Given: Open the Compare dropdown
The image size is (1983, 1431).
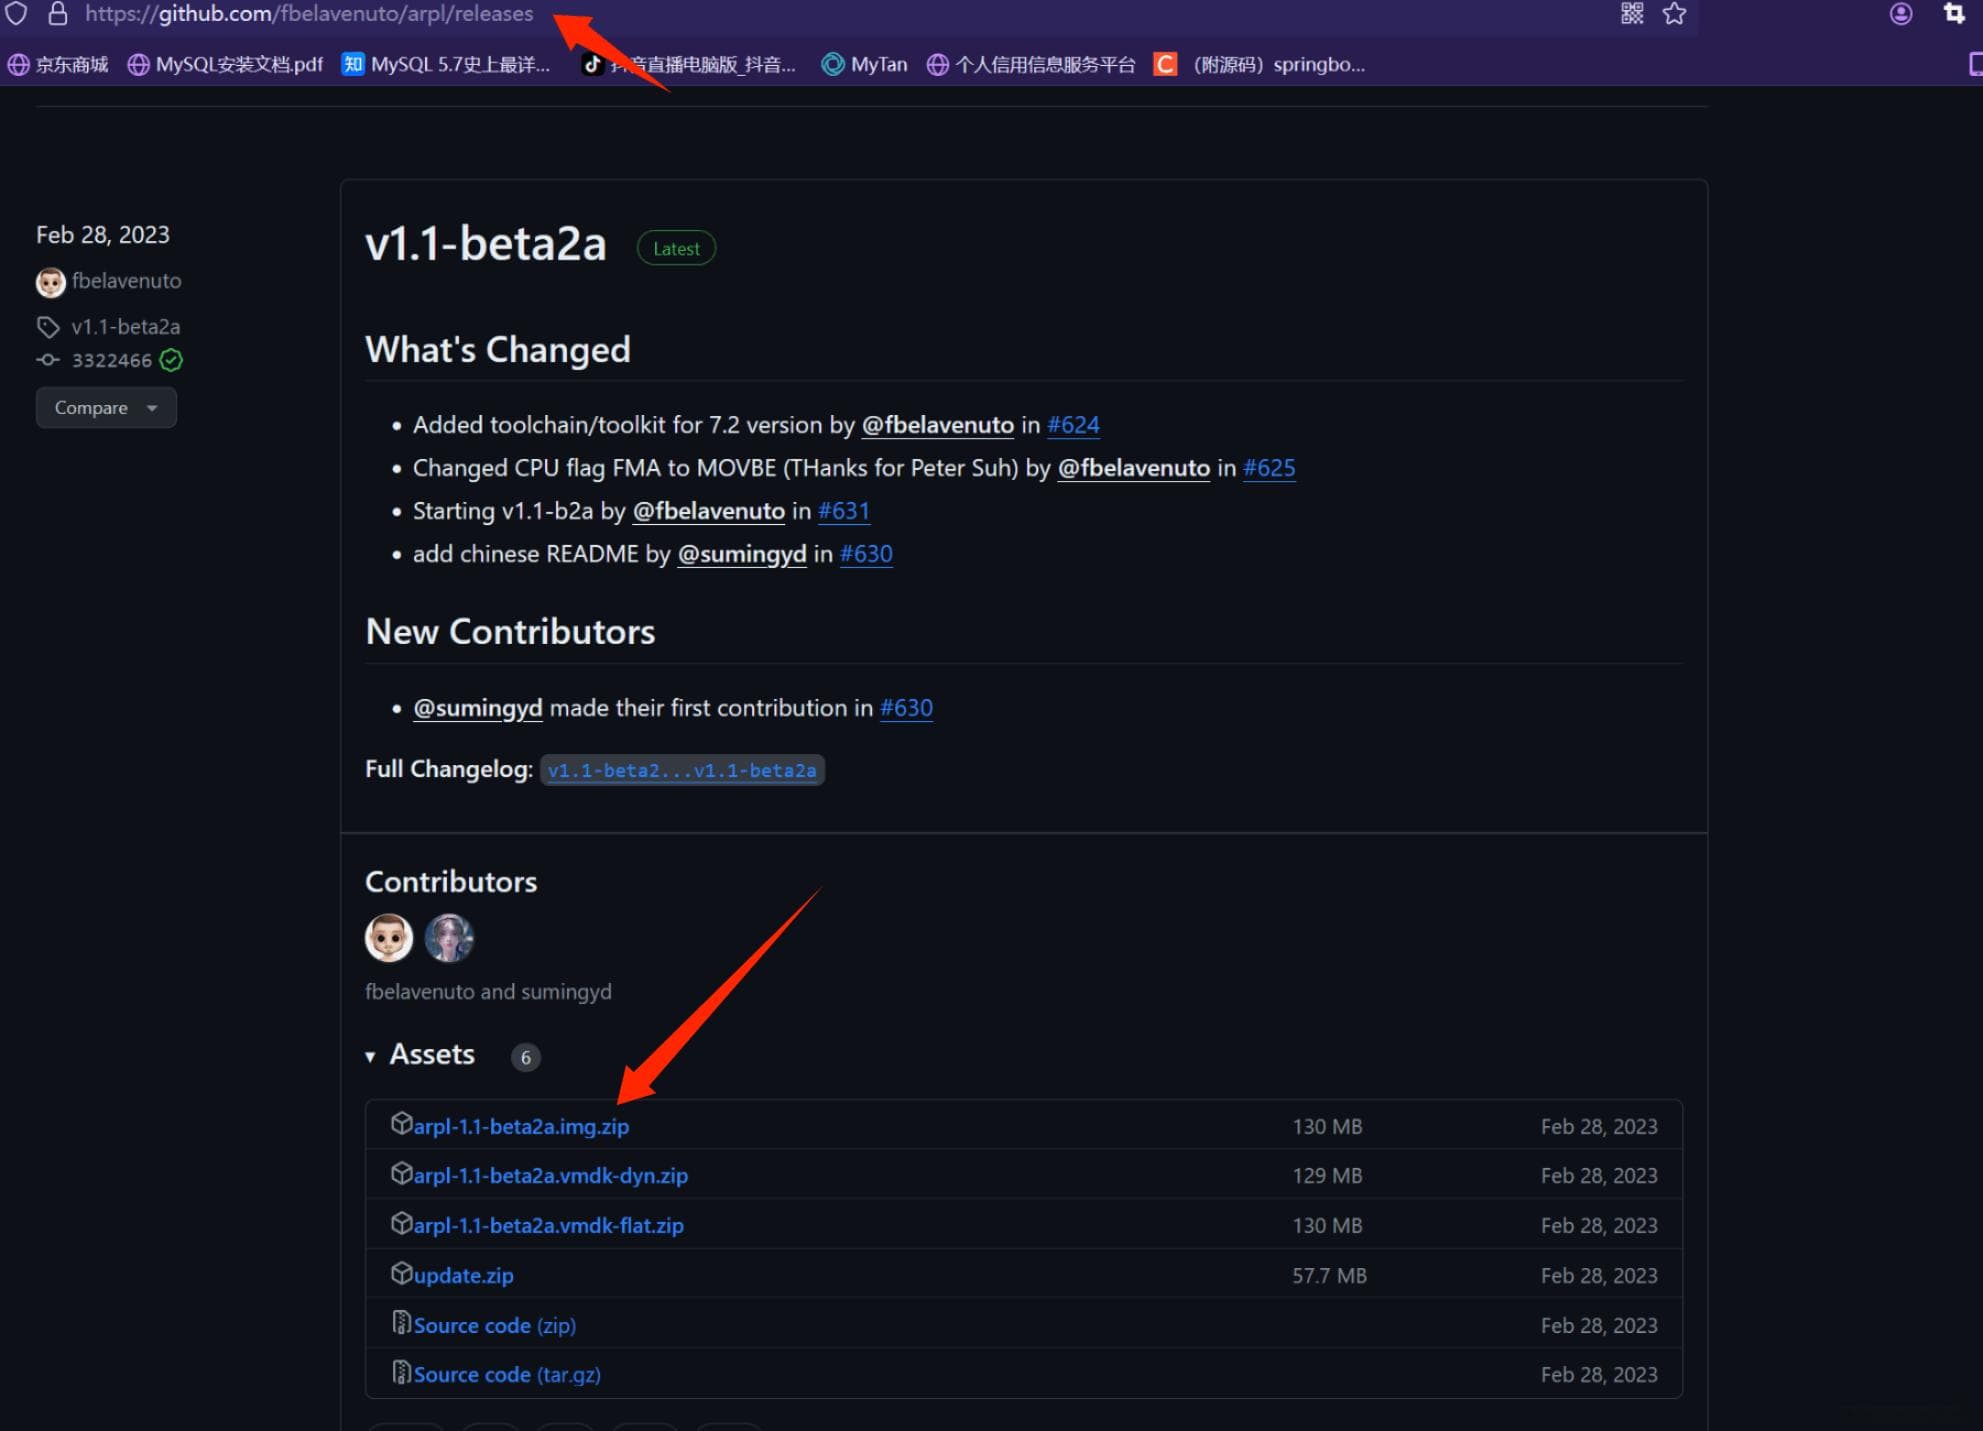Looking at the screenshot, I should pyautogui.click(x=106, y=408).
